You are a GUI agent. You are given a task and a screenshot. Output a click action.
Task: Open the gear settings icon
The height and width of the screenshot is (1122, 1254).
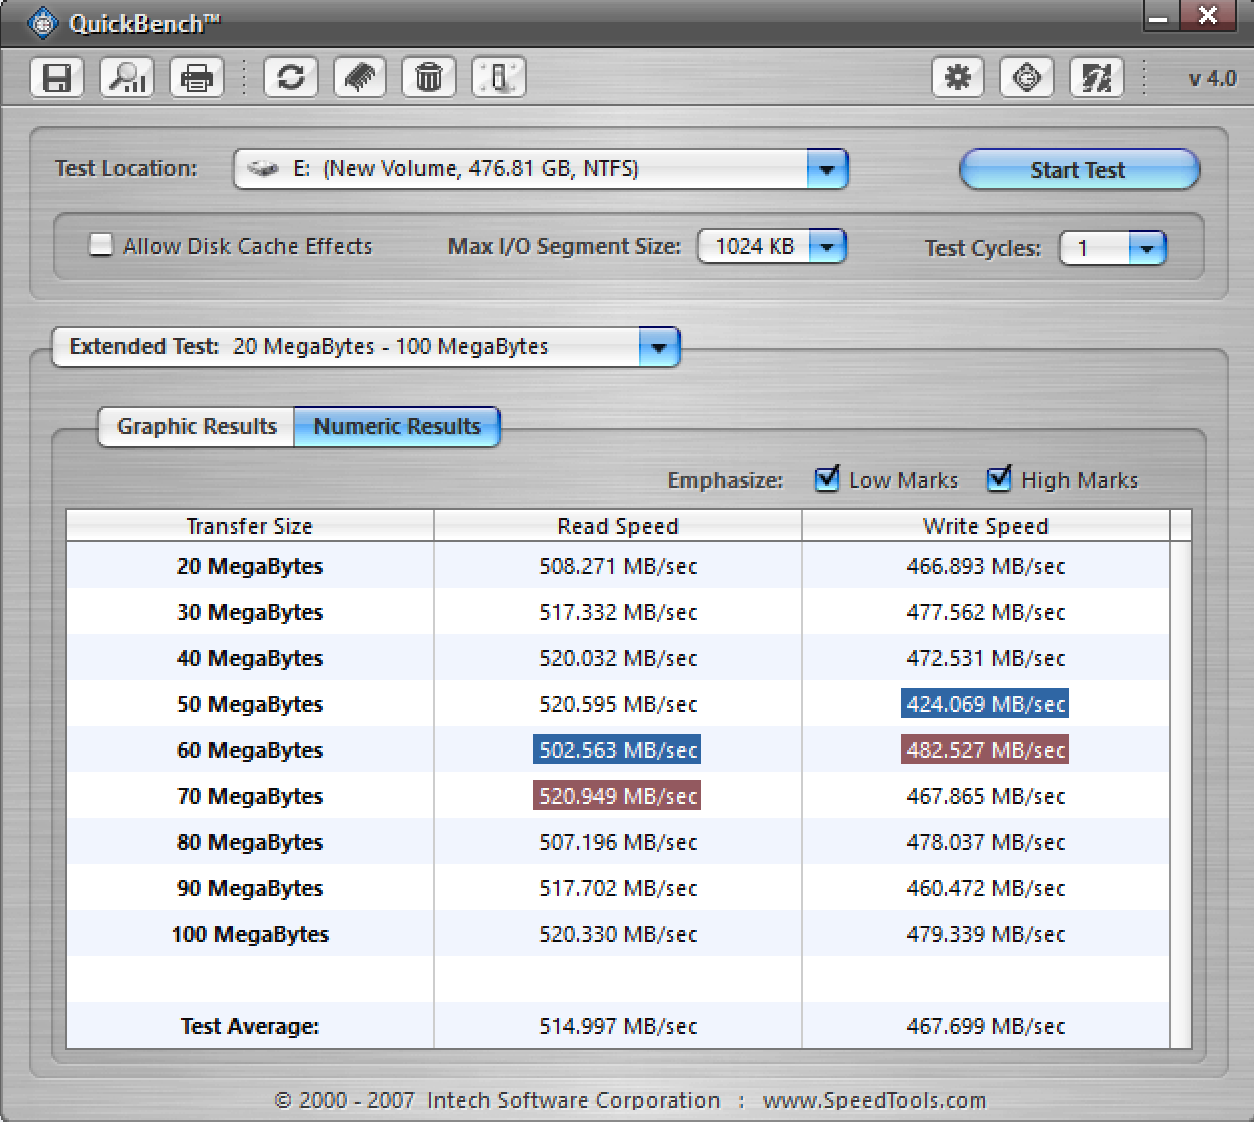[958, 77]
